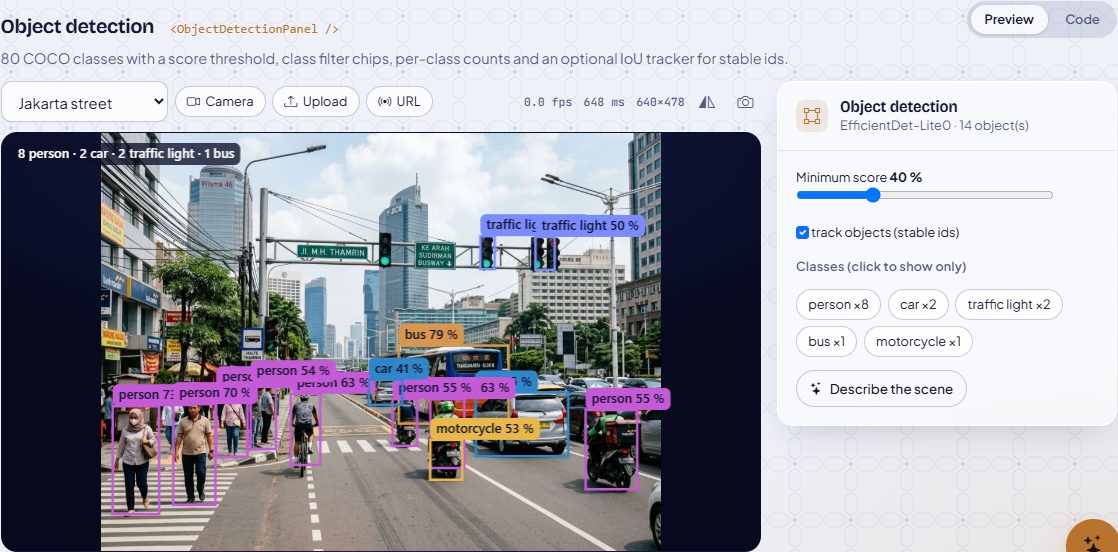Click the 0.0 fps readout
Screen dimensions: 1118x552
click(548, 102)
